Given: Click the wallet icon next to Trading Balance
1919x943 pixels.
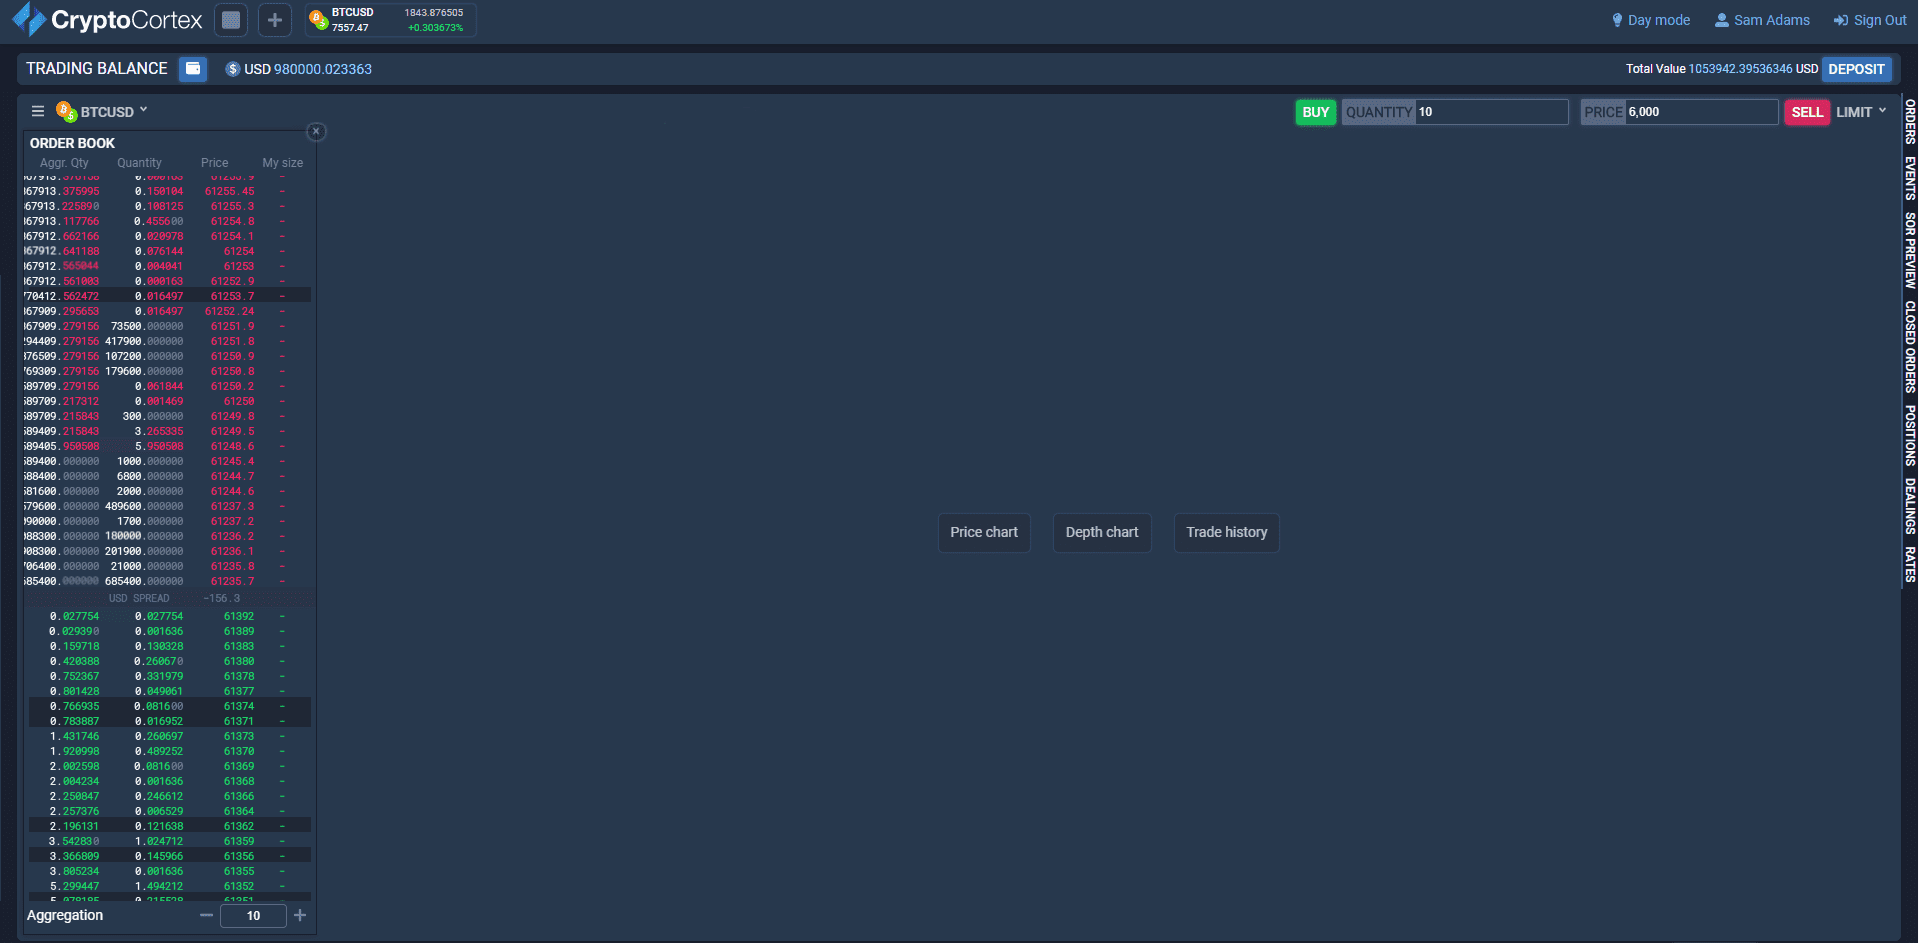Looking at the screenshot, I should (192, 69).
